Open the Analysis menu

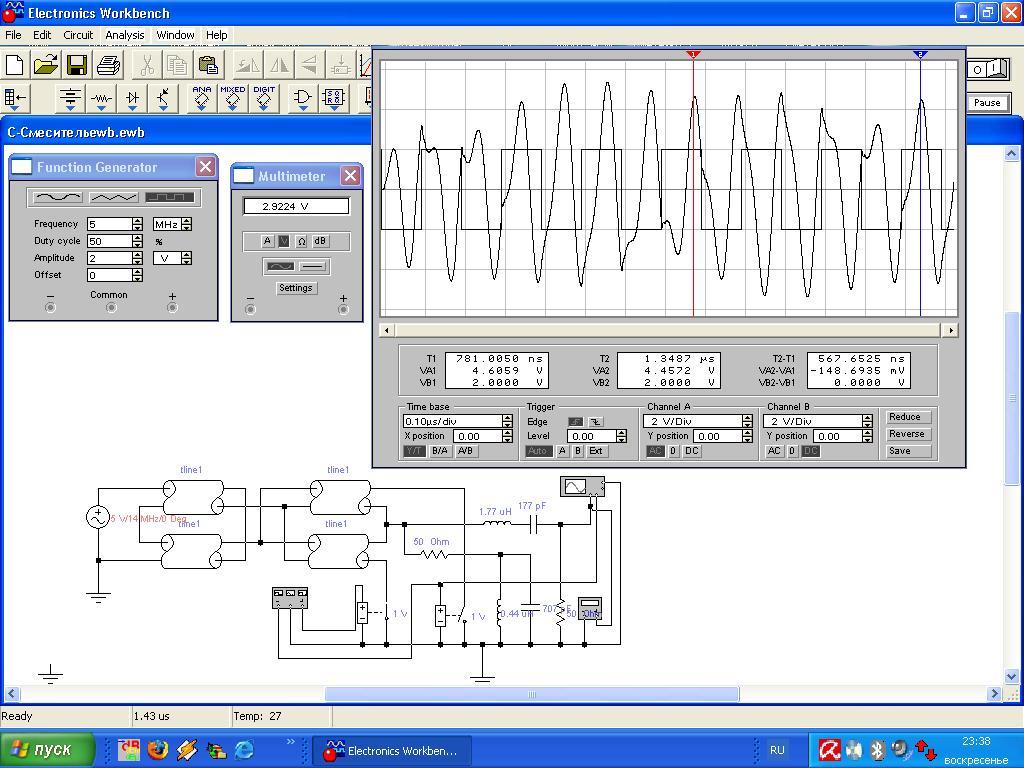(125, 35)
